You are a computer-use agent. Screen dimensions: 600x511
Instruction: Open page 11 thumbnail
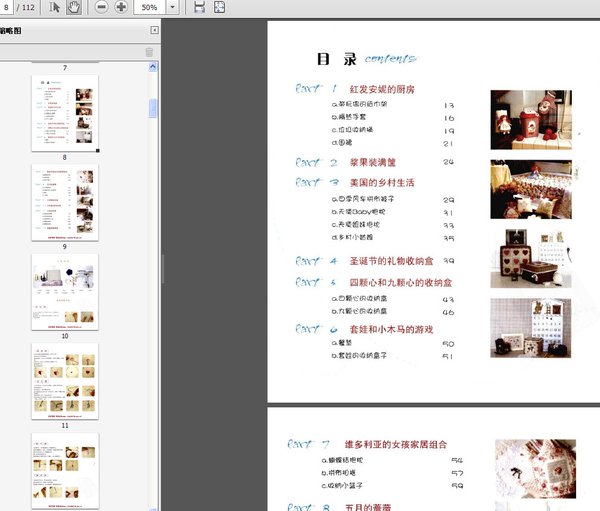pyautogui.click(x=65, y=381)
